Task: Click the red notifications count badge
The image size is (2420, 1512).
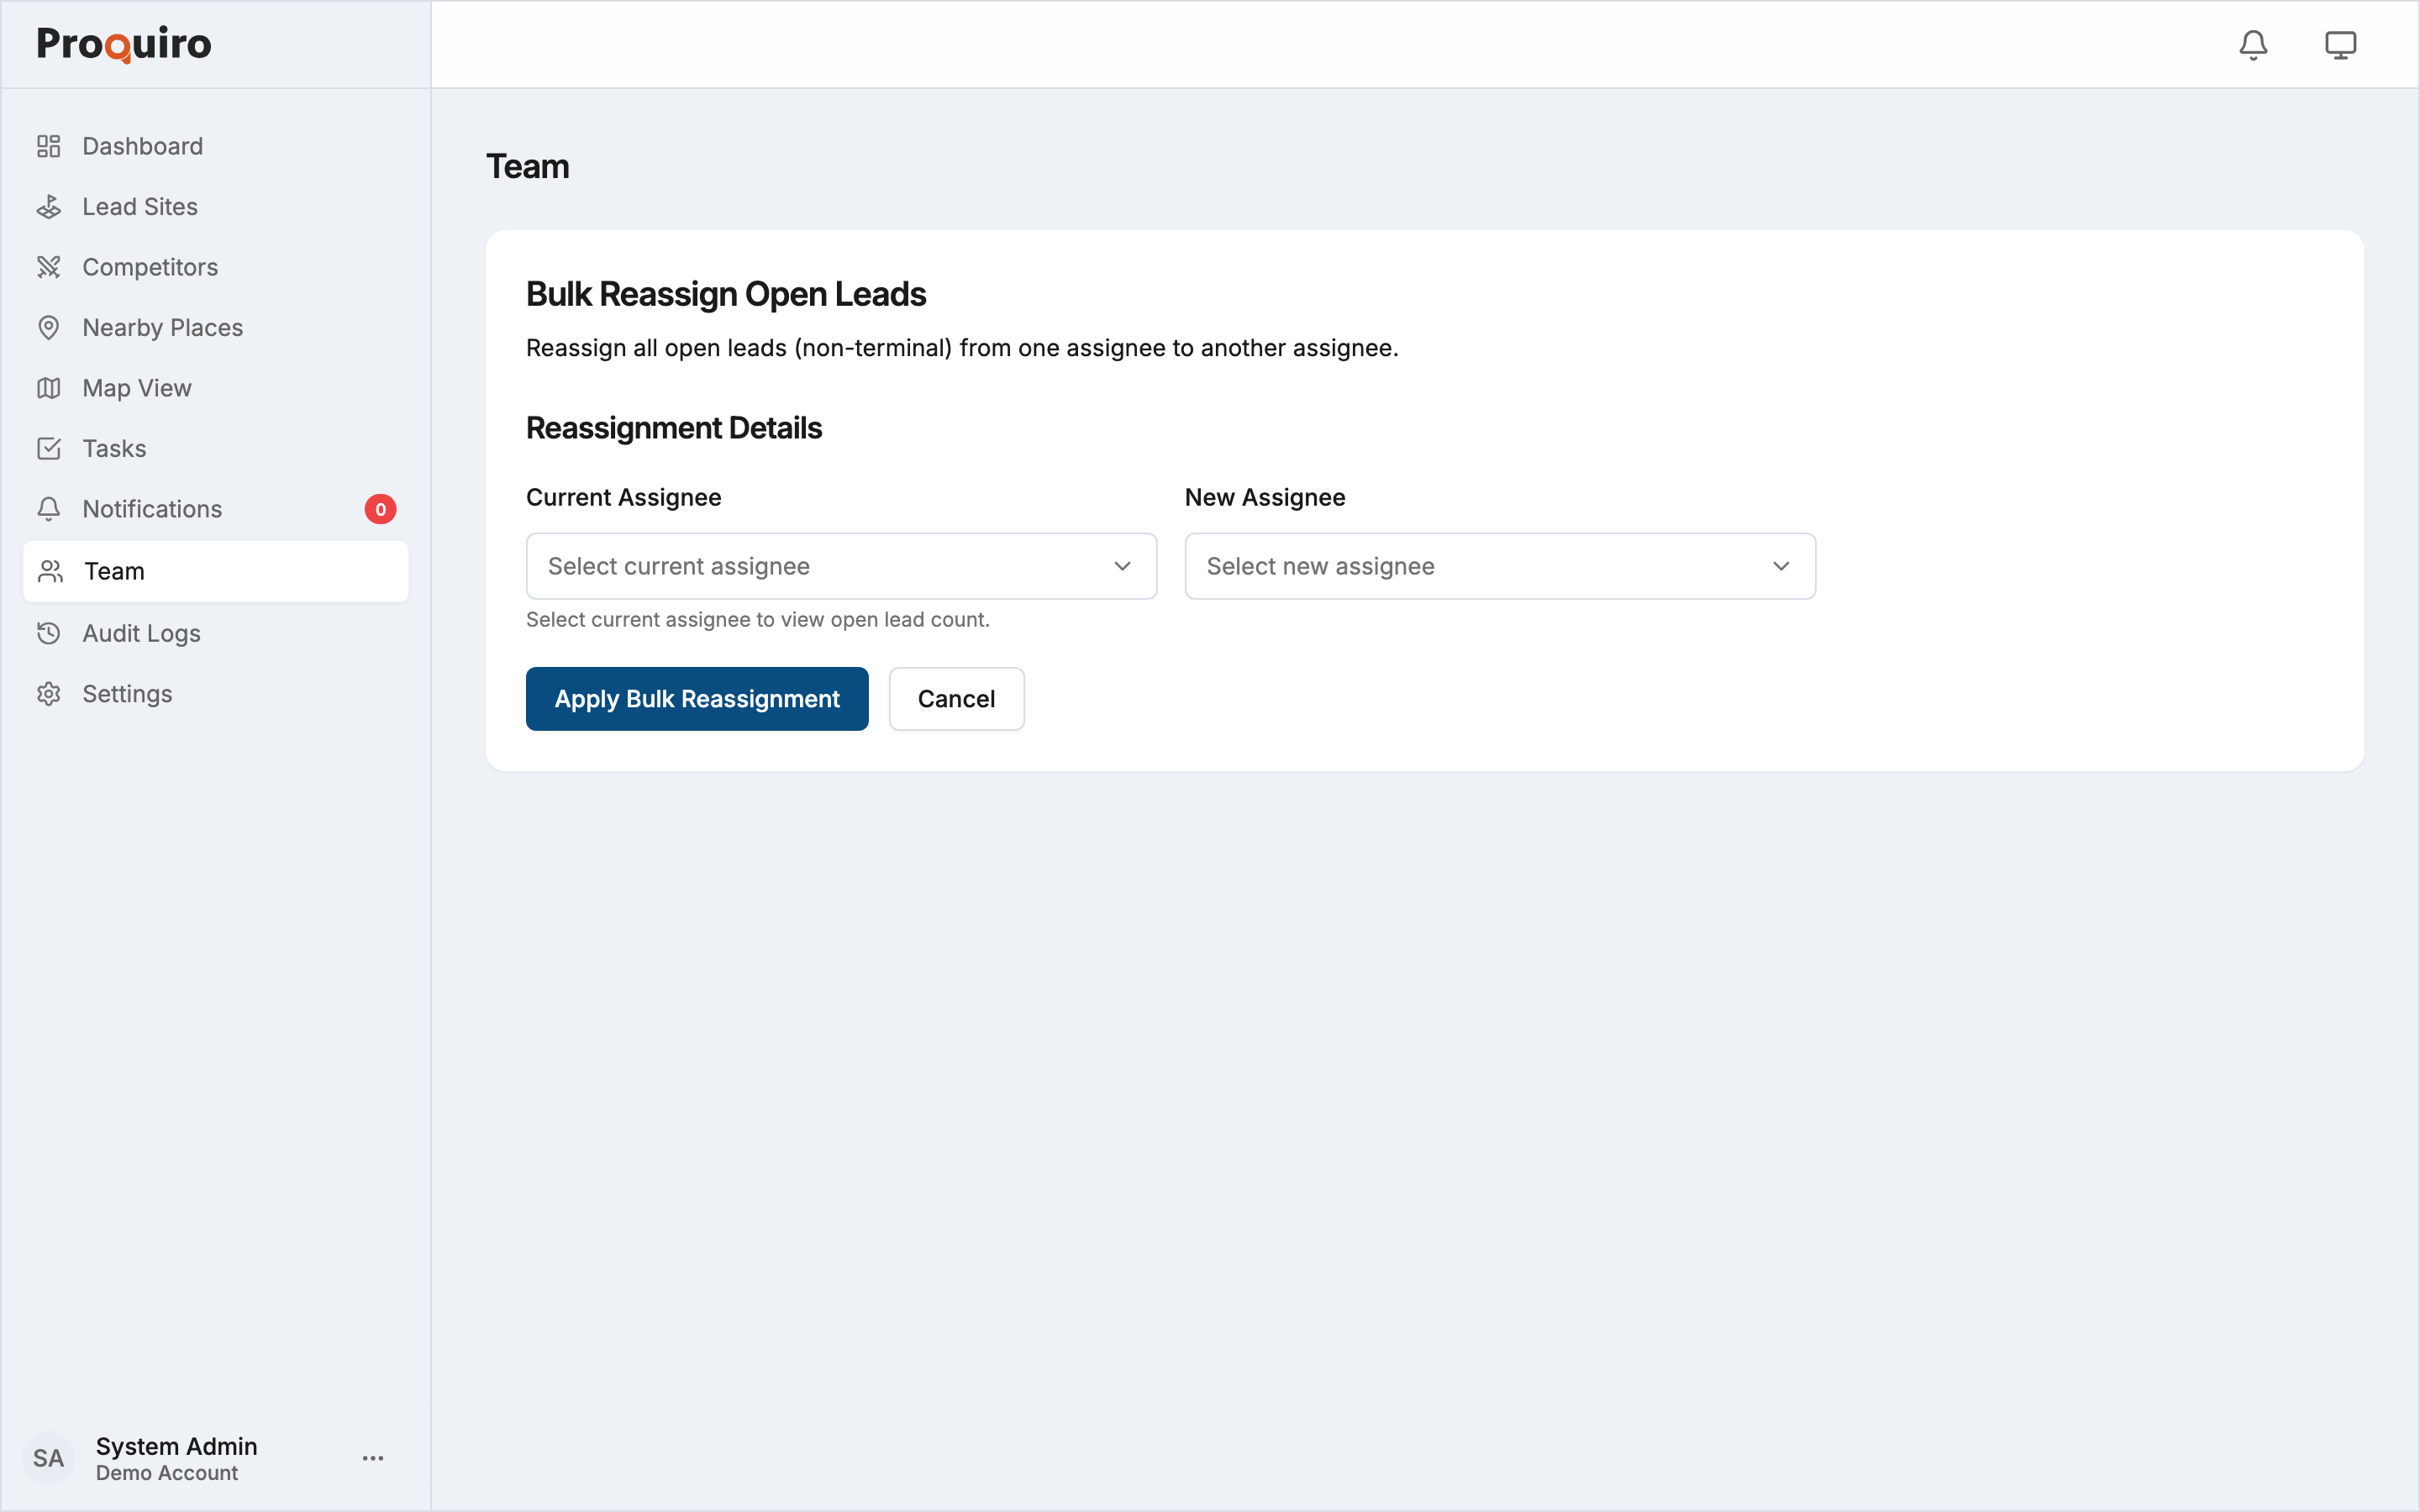Action: [x=380, y=509]
